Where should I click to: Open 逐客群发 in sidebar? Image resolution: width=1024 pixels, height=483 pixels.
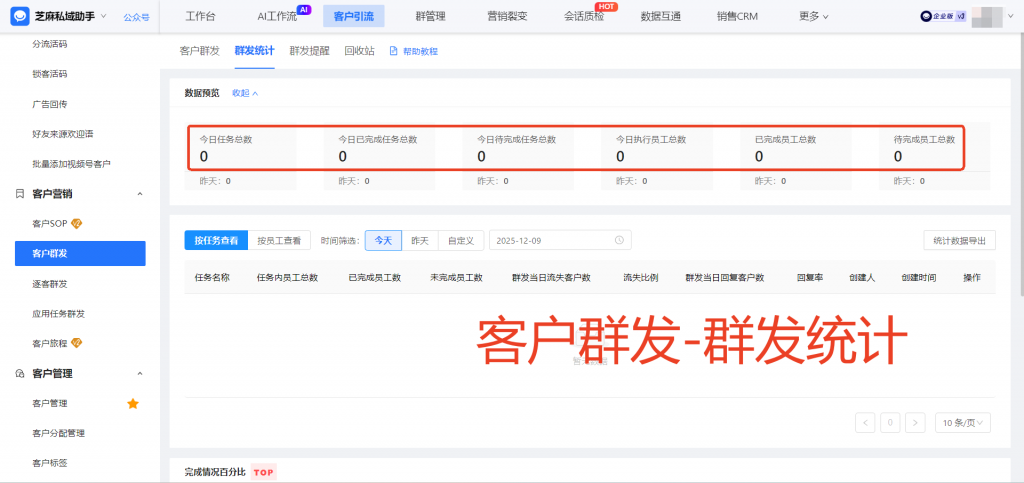pyautogui.click(x=50, y=284)
